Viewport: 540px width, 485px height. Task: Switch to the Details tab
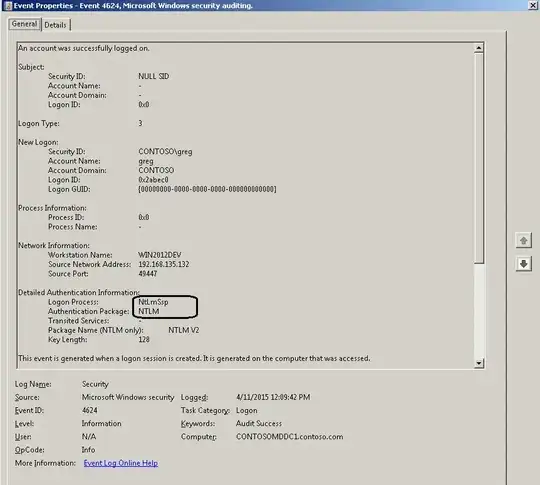[x=56, y=25]
